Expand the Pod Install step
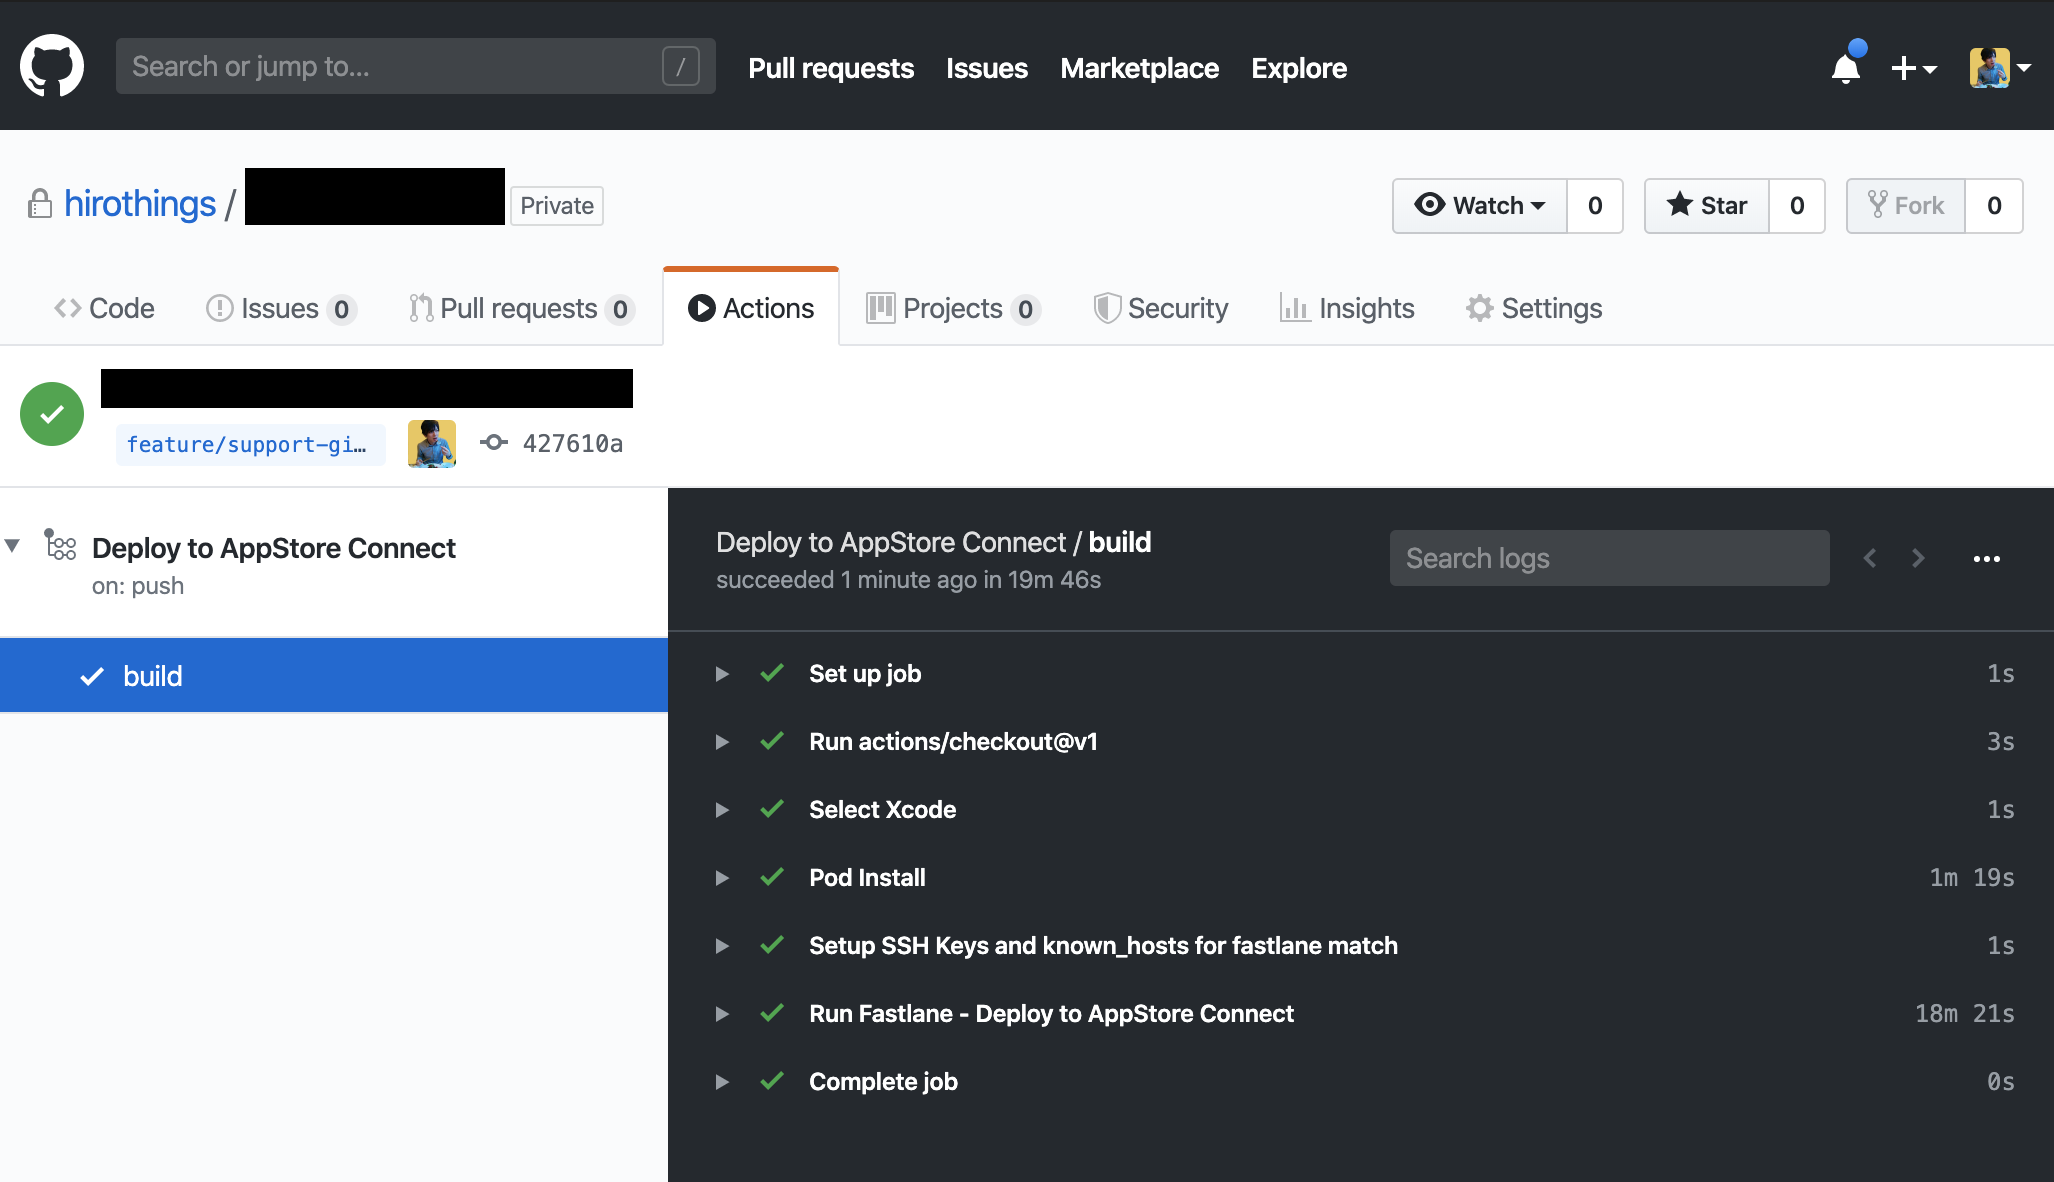Screen dimensions: 2054x1182 point(722,878)
